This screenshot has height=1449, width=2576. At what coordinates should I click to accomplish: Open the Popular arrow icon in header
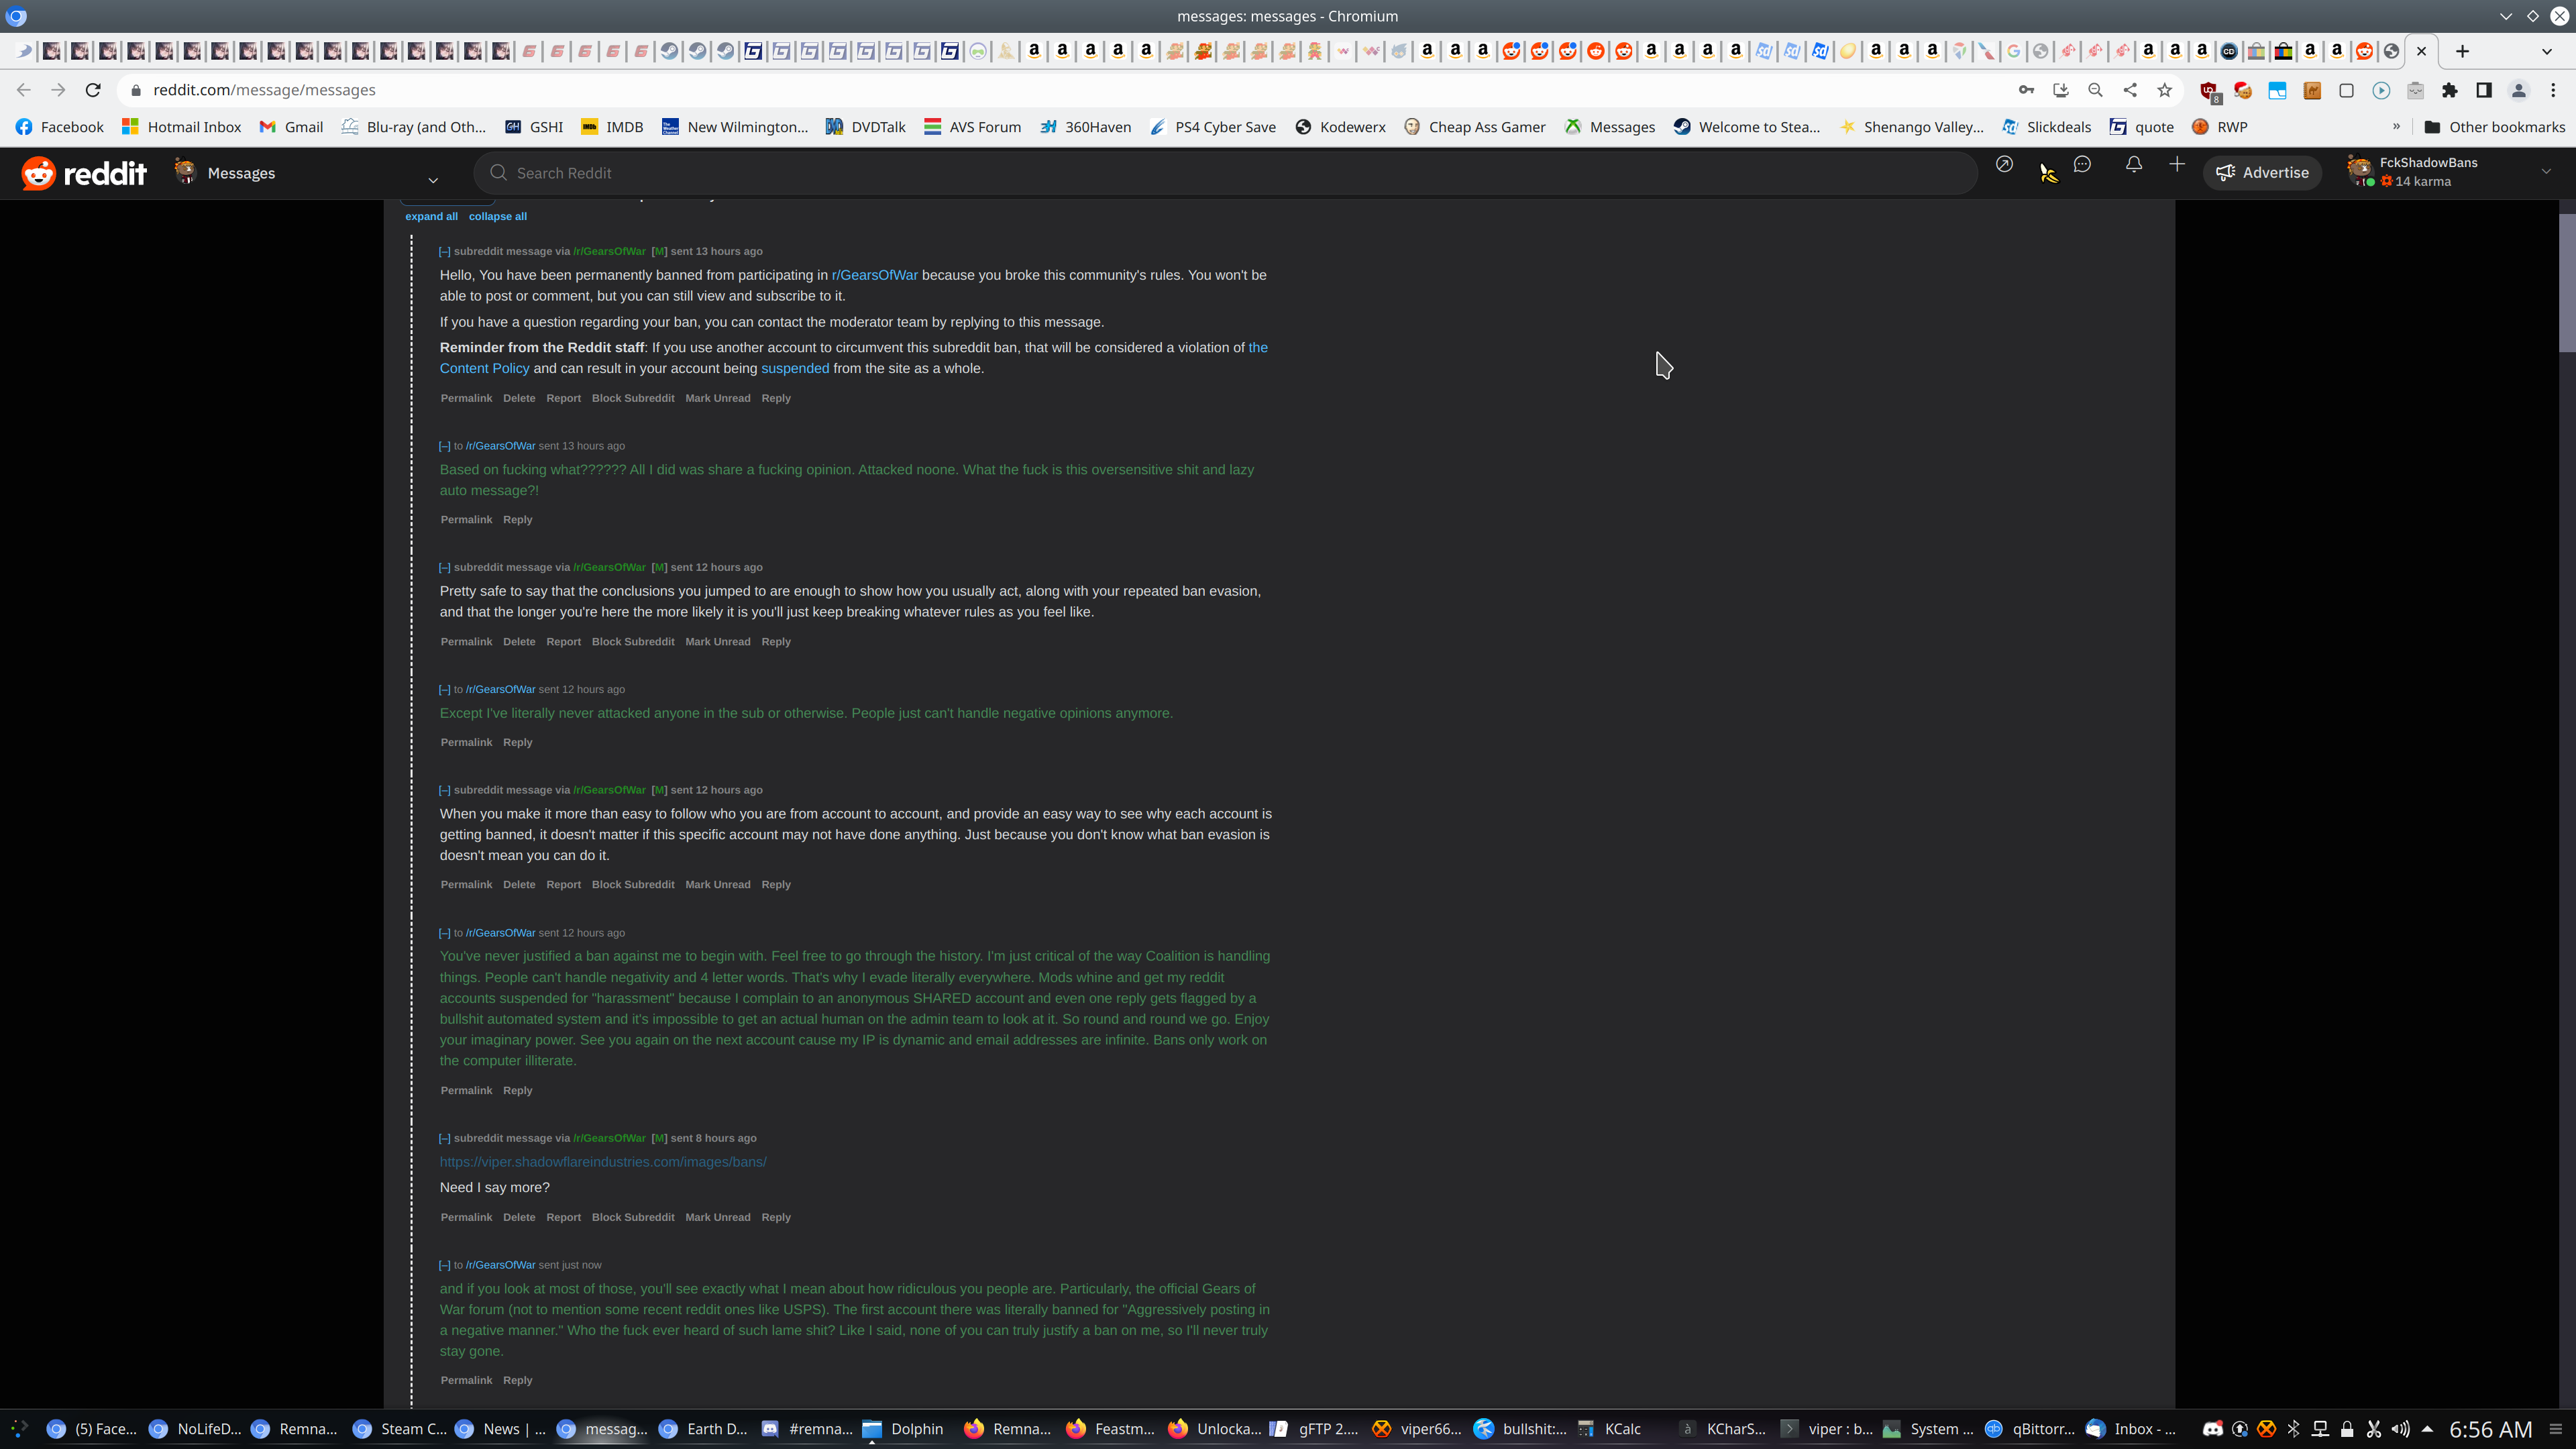(x=2004, y=165)
